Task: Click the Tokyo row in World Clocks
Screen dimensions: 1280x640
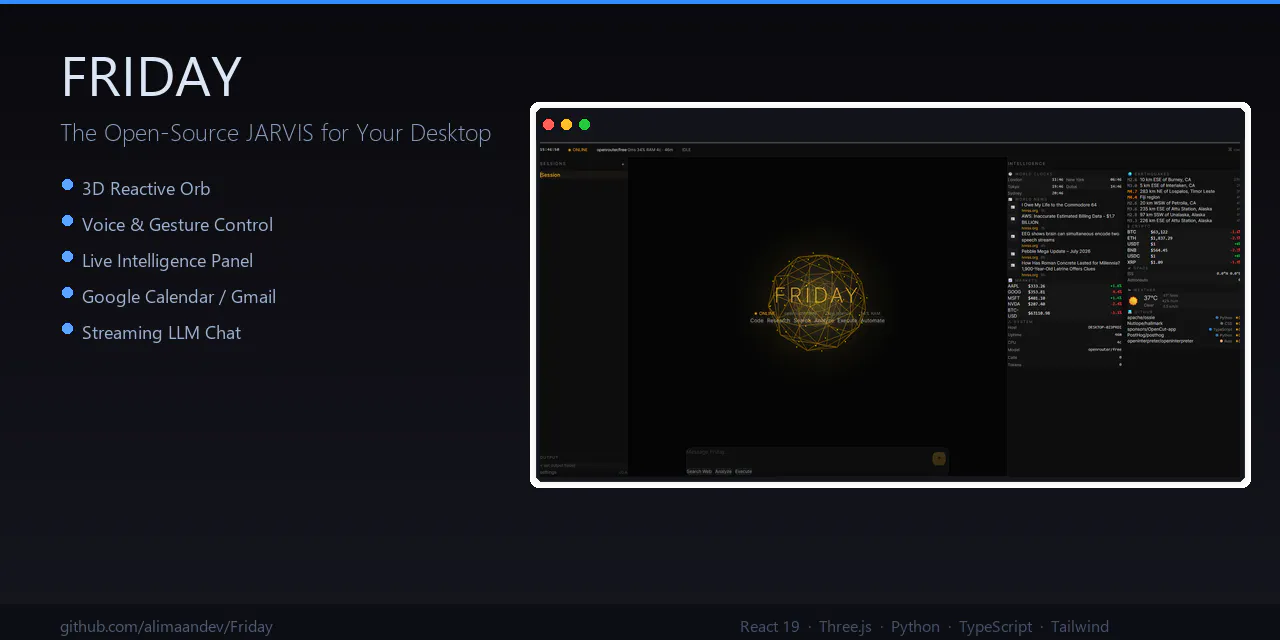Action: pyautogui.click(x=1036, y=187)
